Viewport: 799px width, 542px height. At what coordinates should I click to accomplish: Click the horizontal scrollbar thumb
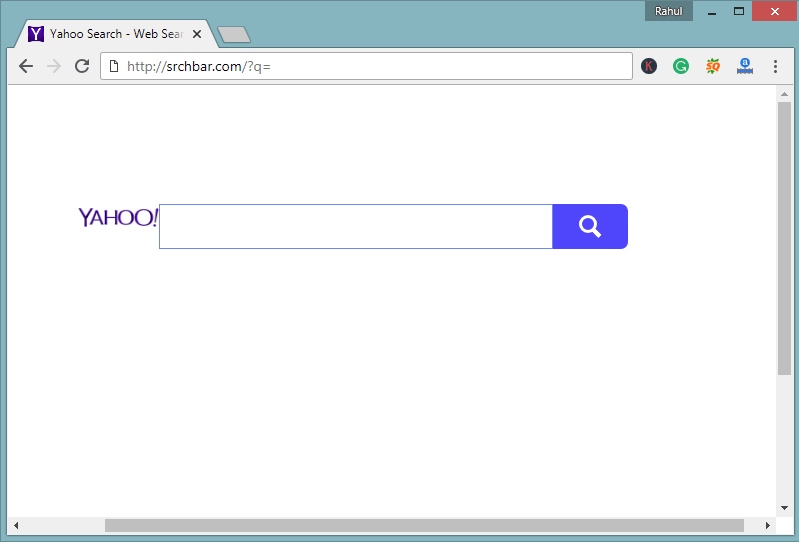(424, 525)
